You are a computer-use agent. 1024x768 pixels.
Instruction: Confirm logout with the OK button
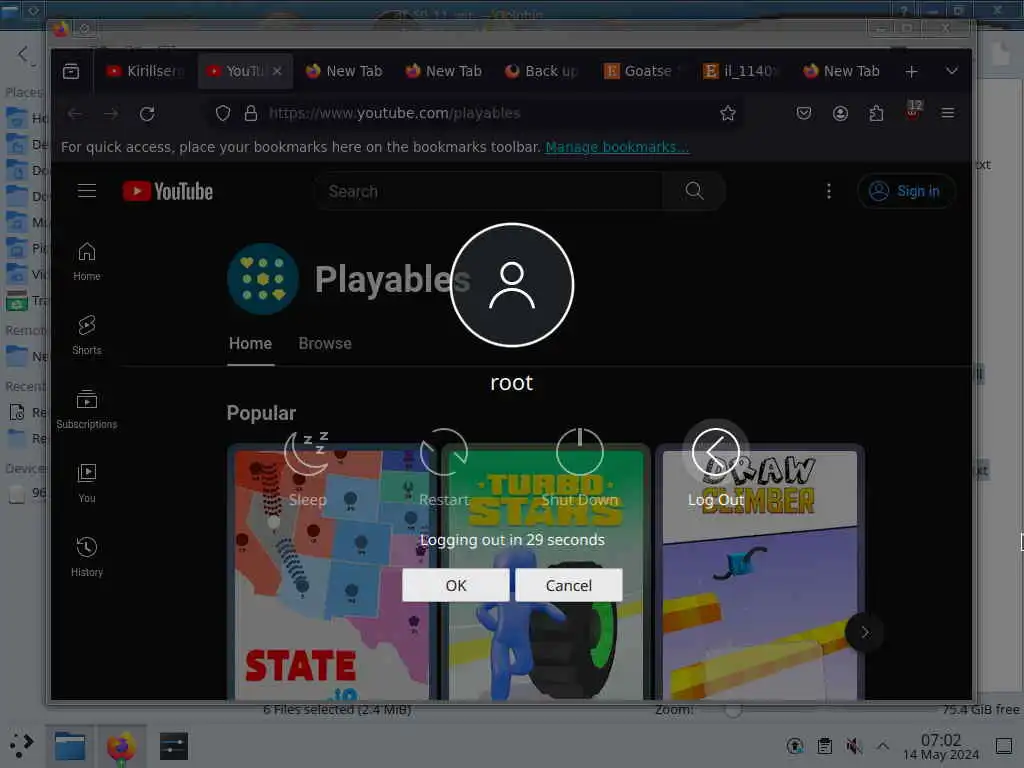pyautogui.click(x=455, y=584)
